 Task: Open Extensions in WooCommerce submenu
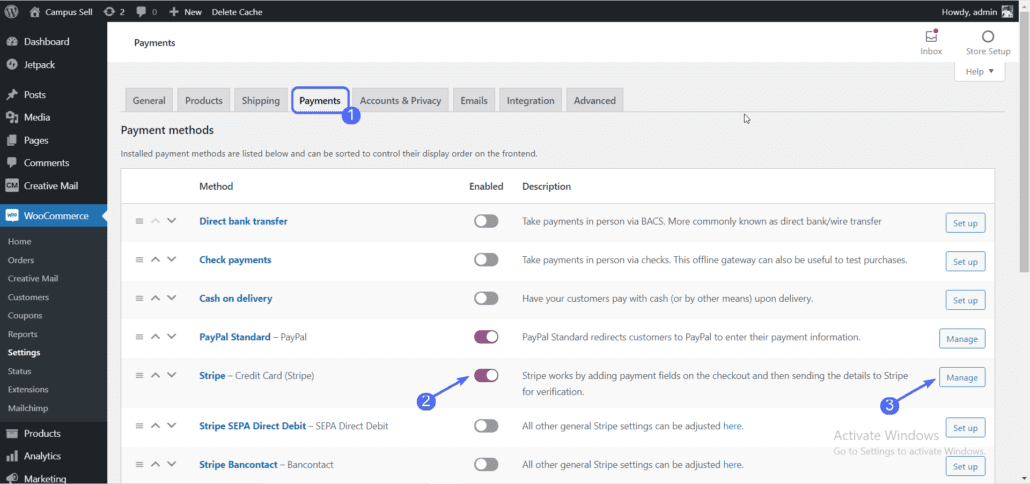[x=28, y=389]
